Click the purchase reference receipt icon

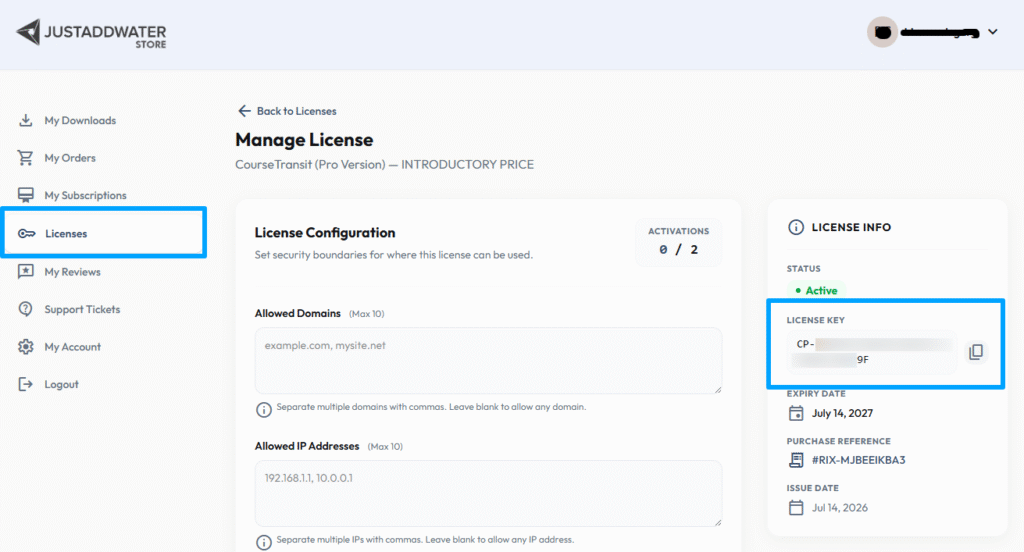[795, 460]
